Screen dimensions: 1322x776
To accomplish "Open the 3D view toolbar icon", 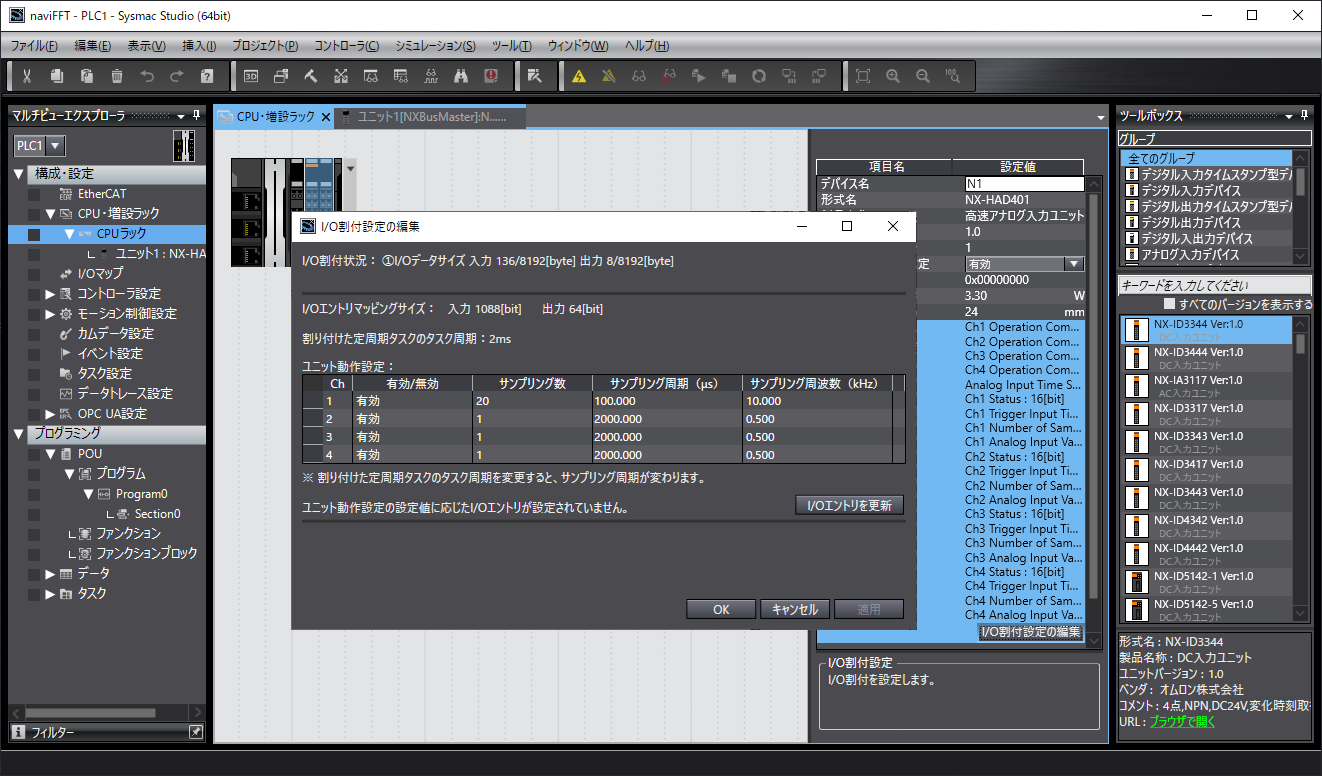I will [251, 76].
